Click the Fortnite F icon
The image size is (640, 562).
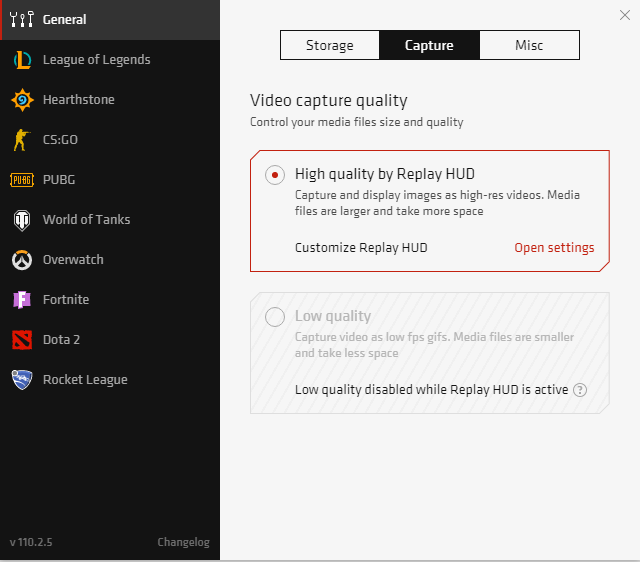pos(22,300)
